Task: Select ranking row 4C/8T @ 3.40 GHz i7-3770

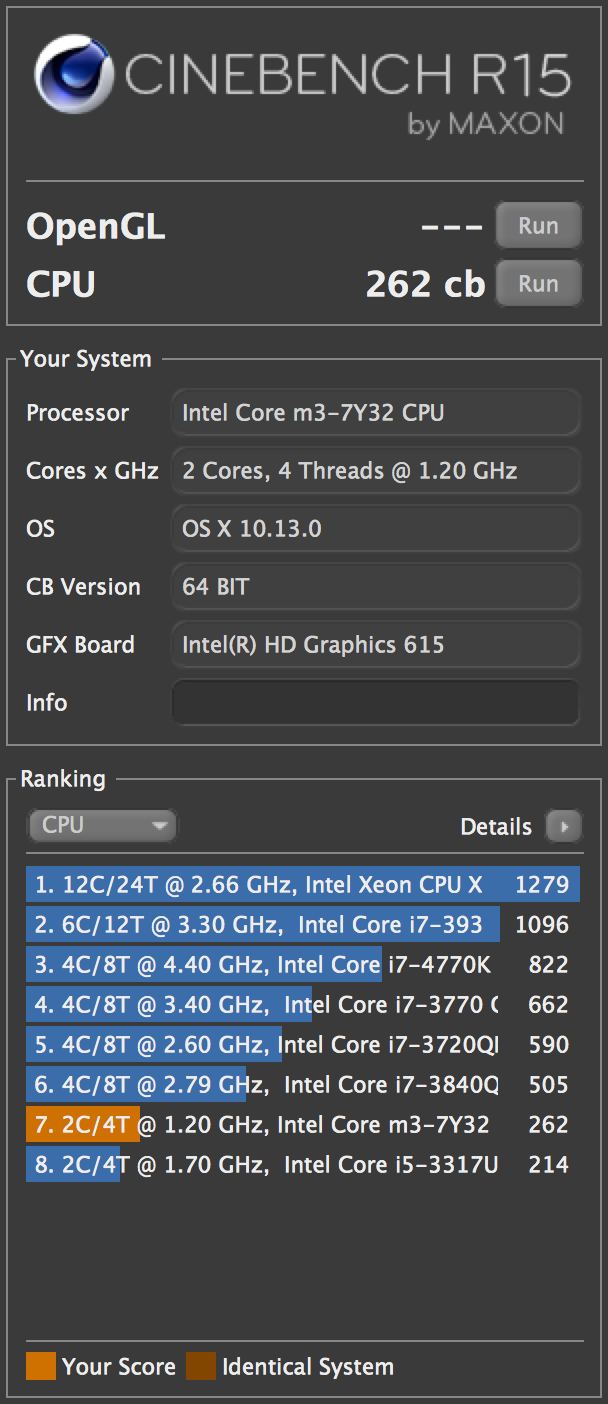Action: click(303, 1004)
